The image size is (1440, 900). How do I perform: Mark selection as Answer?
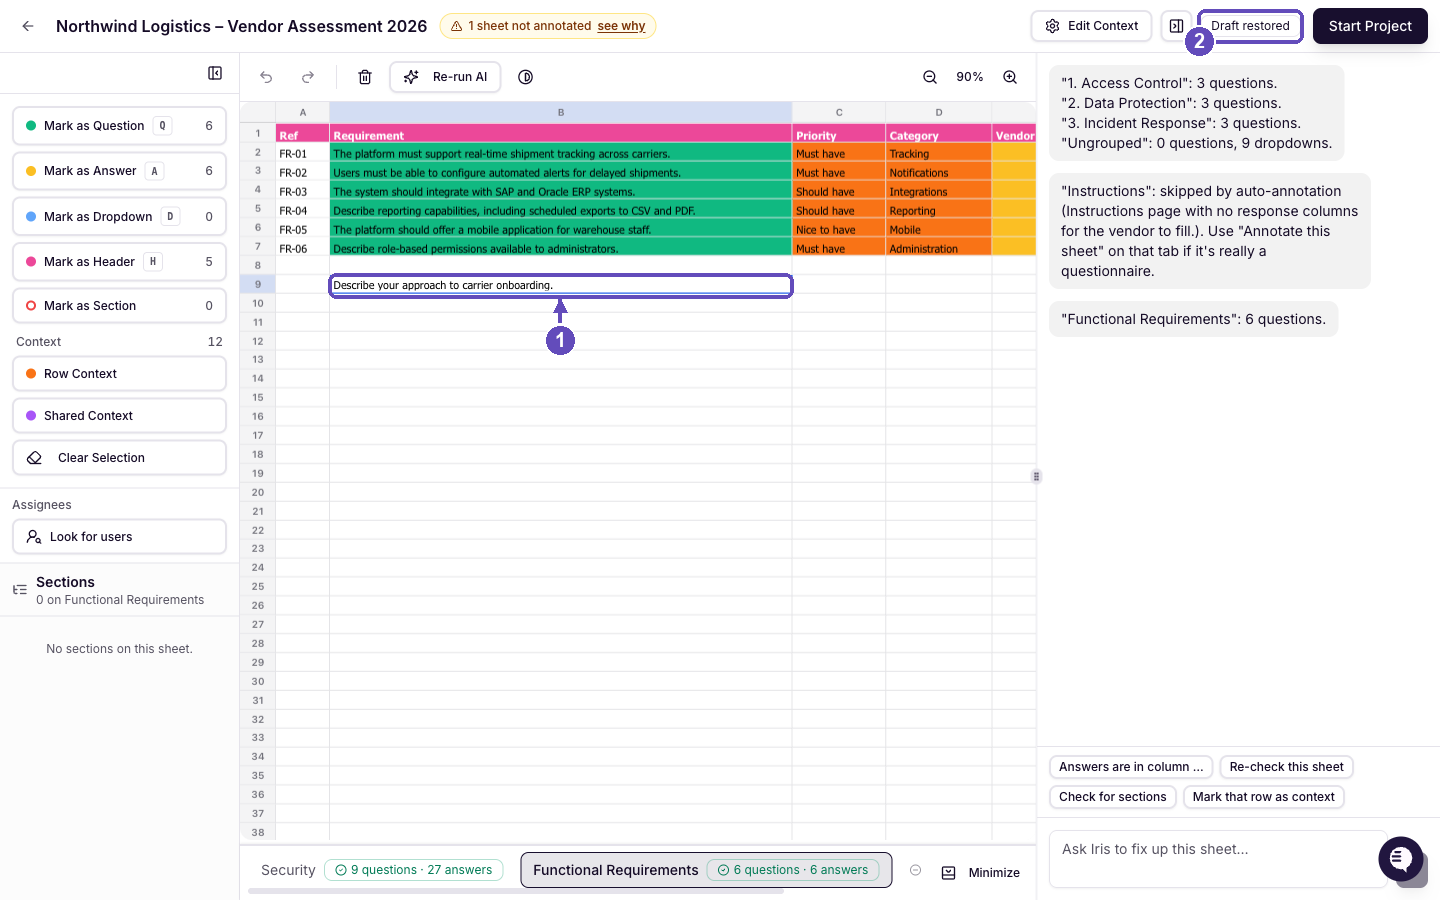coord(119,171)
